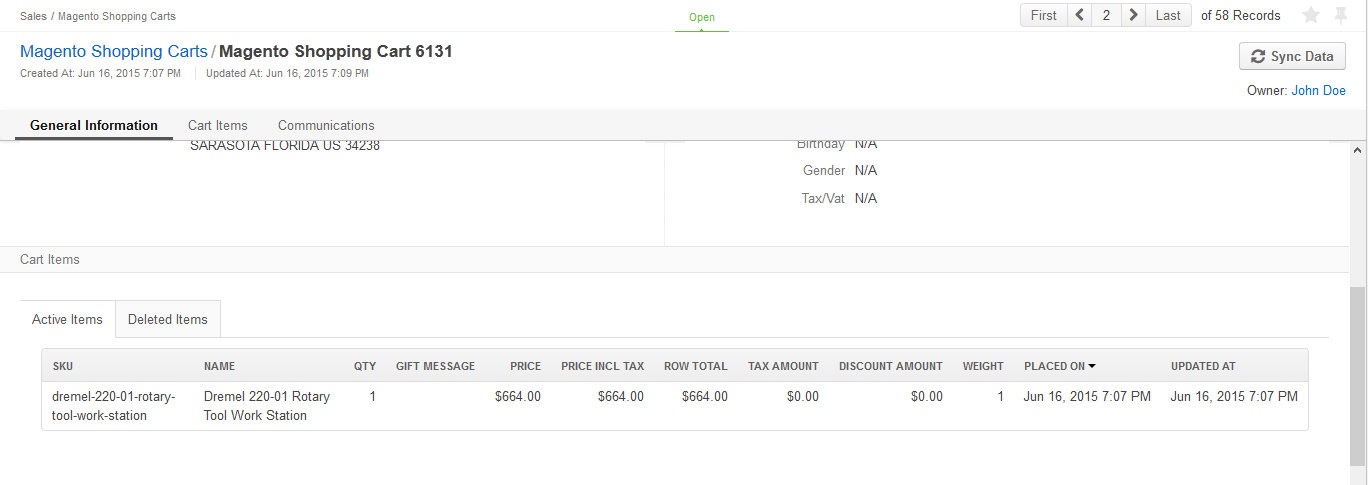Switch to the Cart Items tab
The height and width of the screenshot is (485, 1368).
[x=218, y=125]
